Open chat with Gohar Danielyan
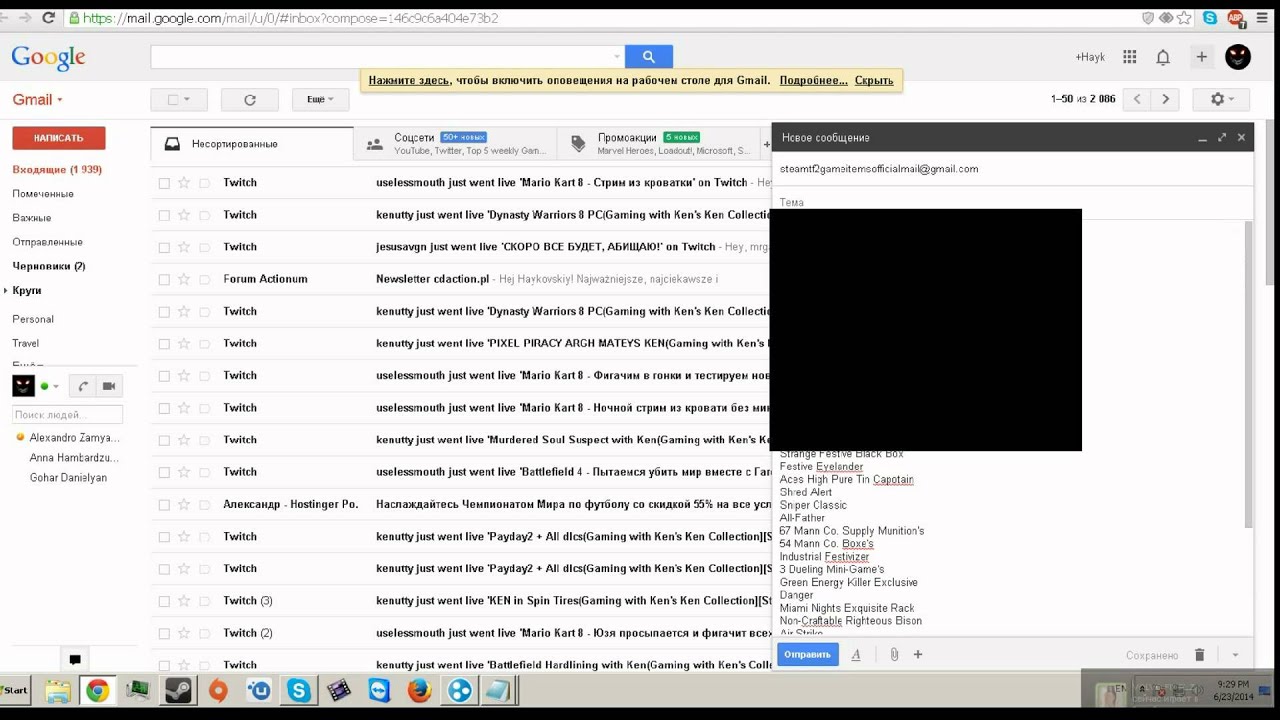Image resolution: width=1280 pixels, height=720 pixels. (68, 478)
